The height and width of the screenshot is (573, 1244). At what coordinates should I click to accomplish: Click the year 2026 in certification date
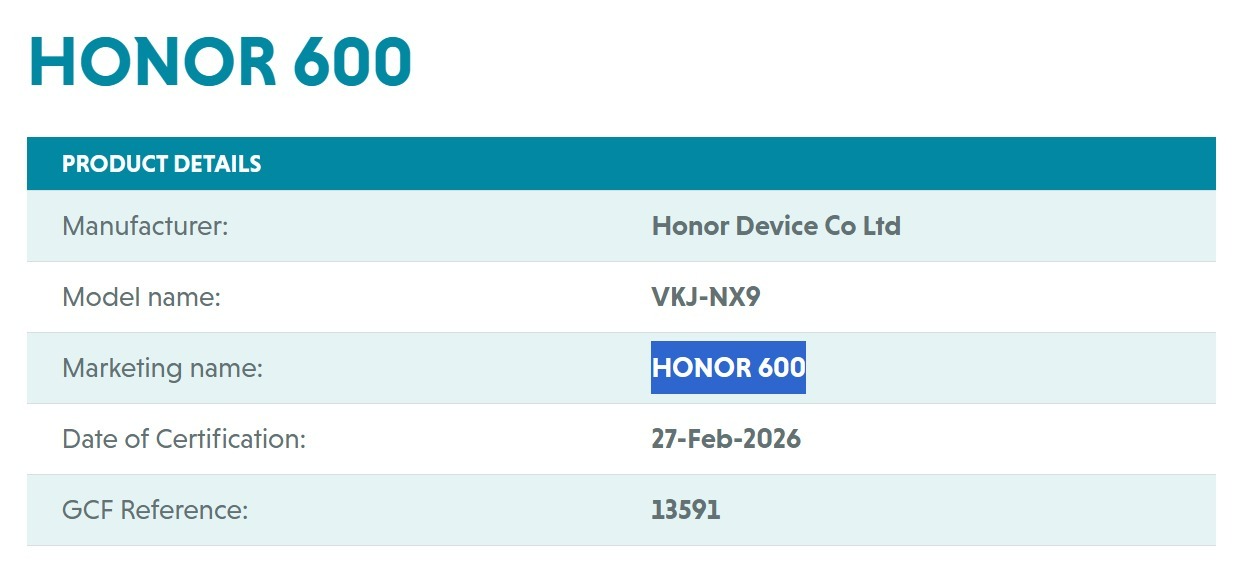771,439
